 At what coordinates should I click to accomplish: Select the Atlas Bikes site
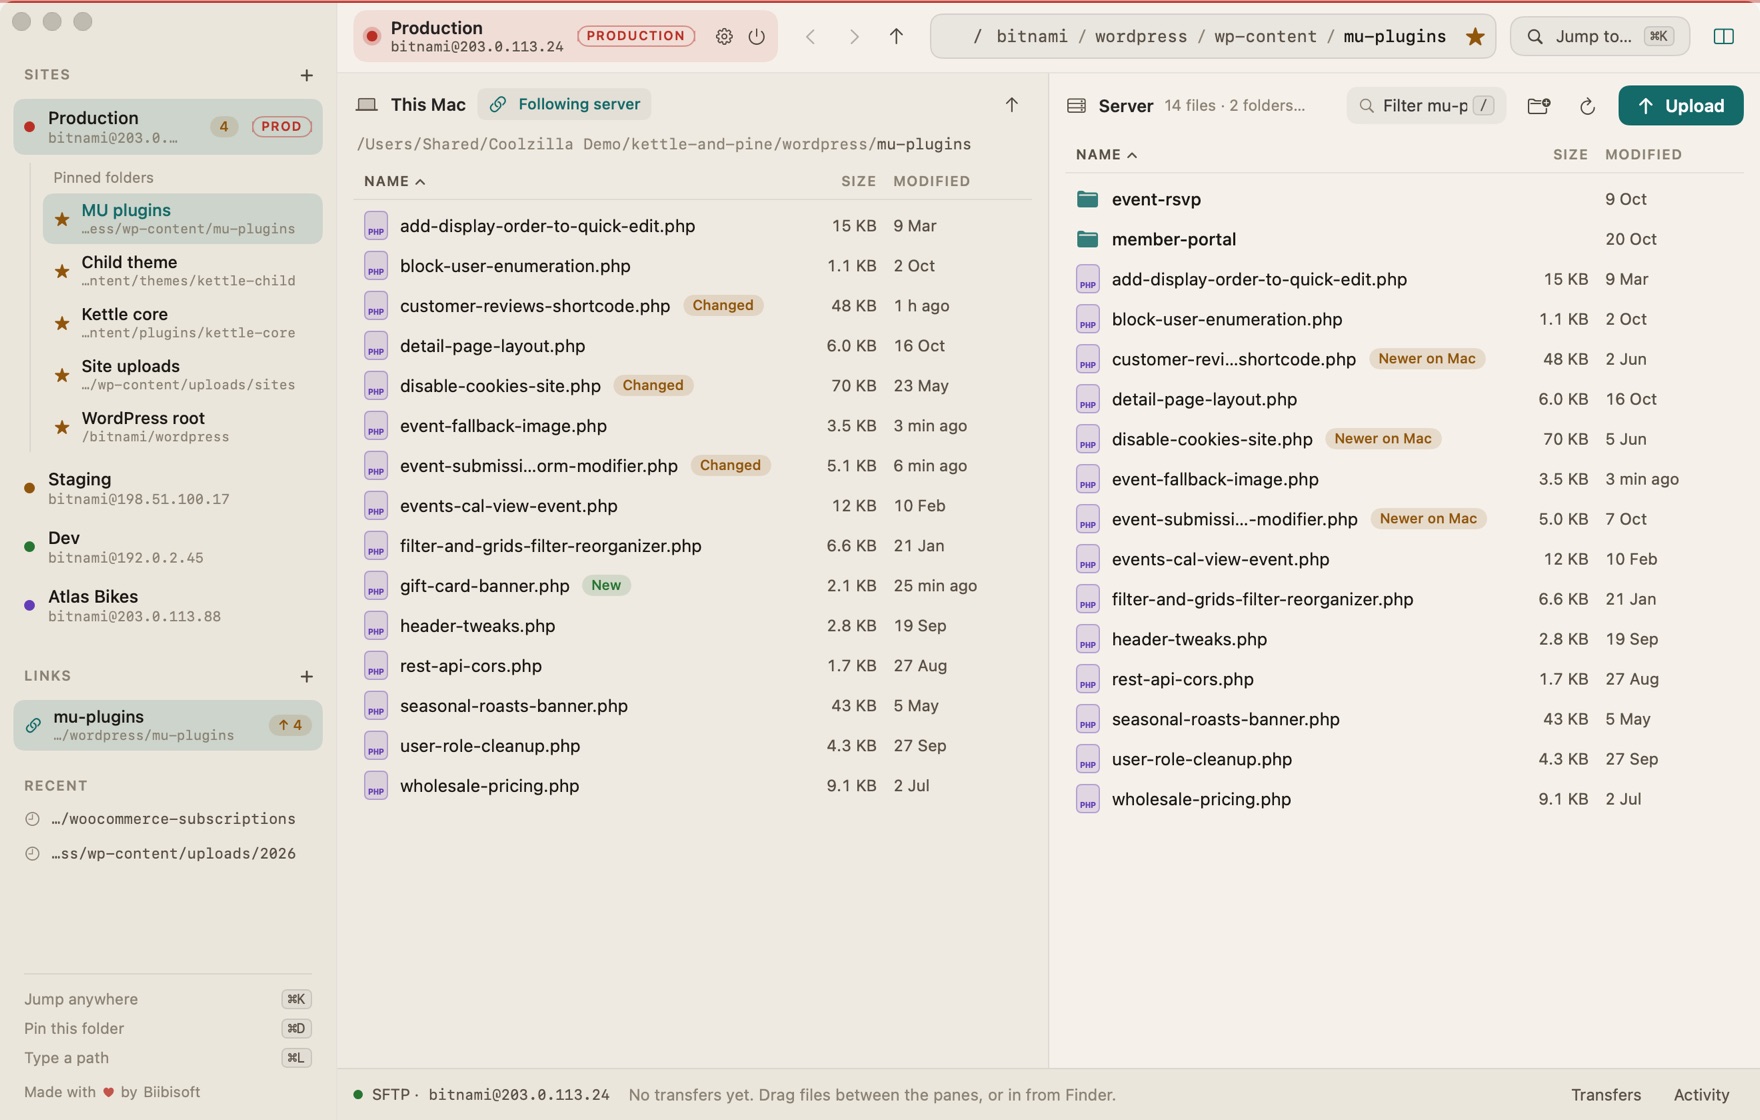pos(168,605)
